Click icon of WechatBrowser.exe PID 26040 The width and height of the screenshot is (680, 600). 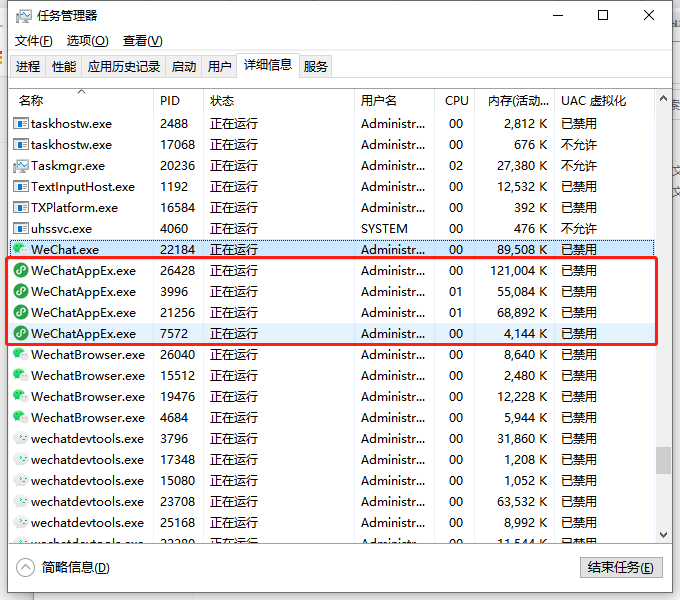pos(20,354)
